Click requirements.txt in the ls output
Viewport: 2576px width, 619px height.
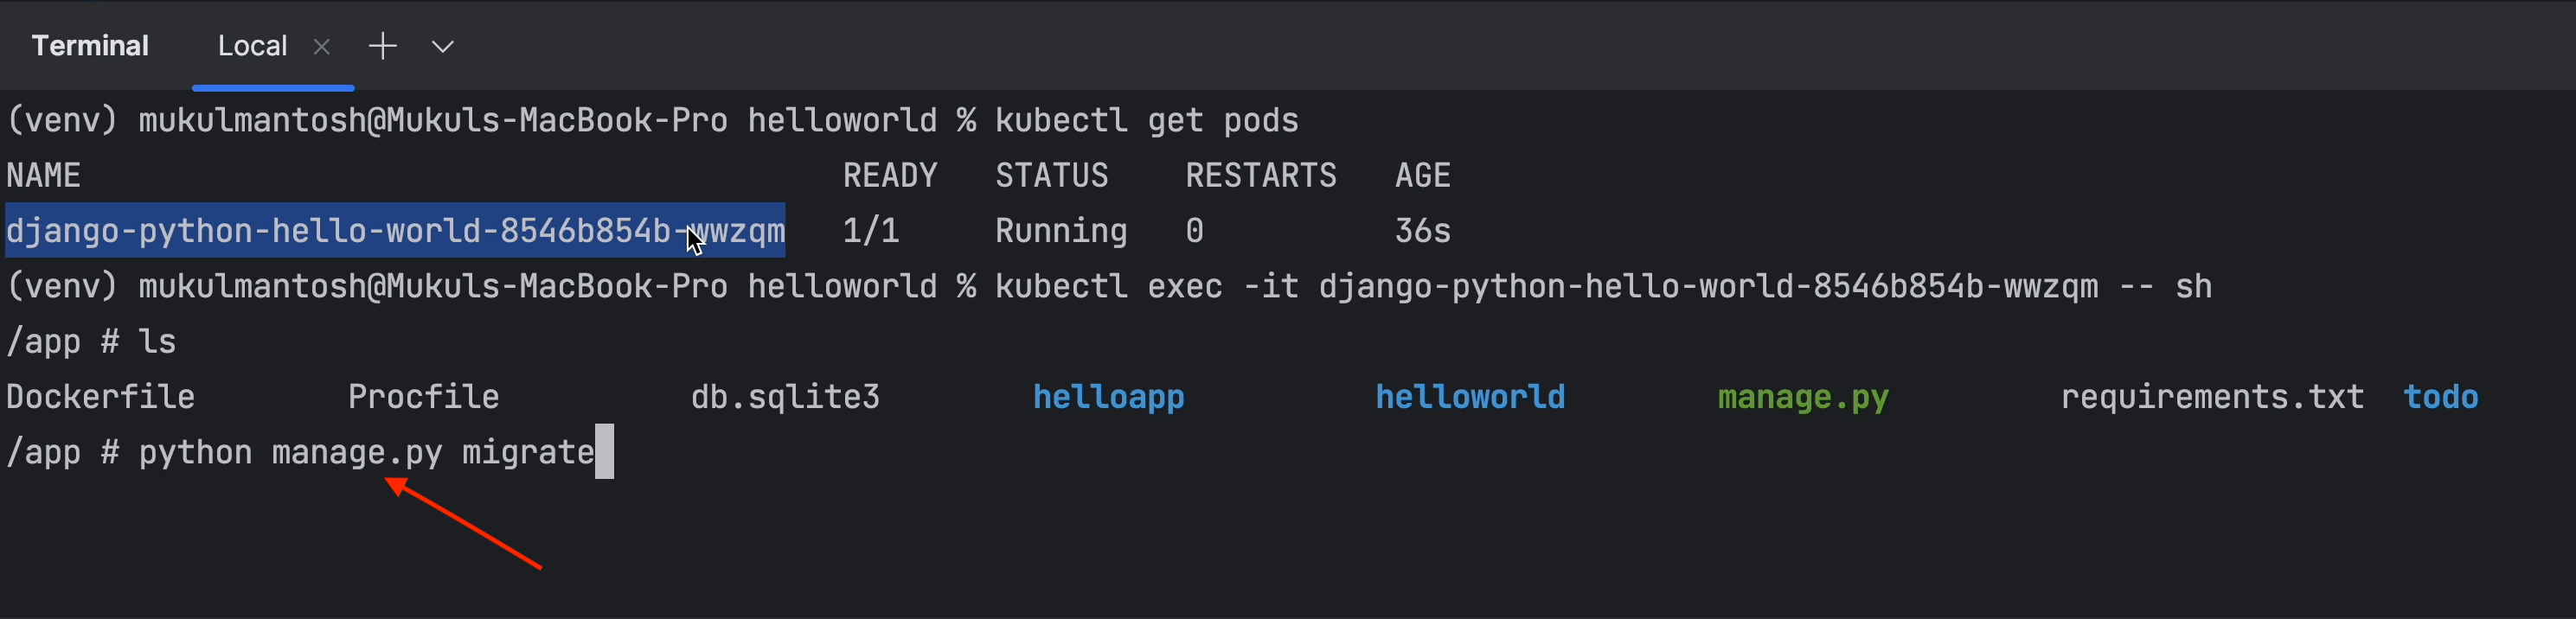pos(2212,397)
